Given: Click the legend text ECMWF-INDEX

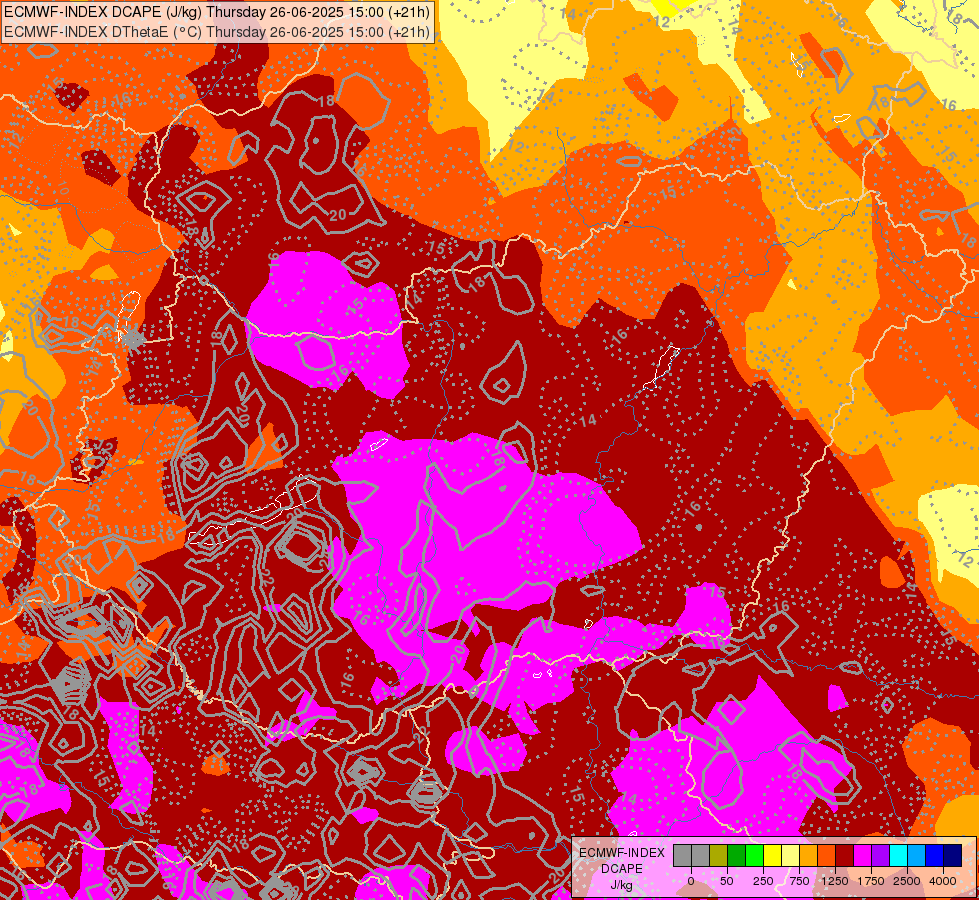Looking at the screenshot, I should pyautogui.click(x=622, y=853).
